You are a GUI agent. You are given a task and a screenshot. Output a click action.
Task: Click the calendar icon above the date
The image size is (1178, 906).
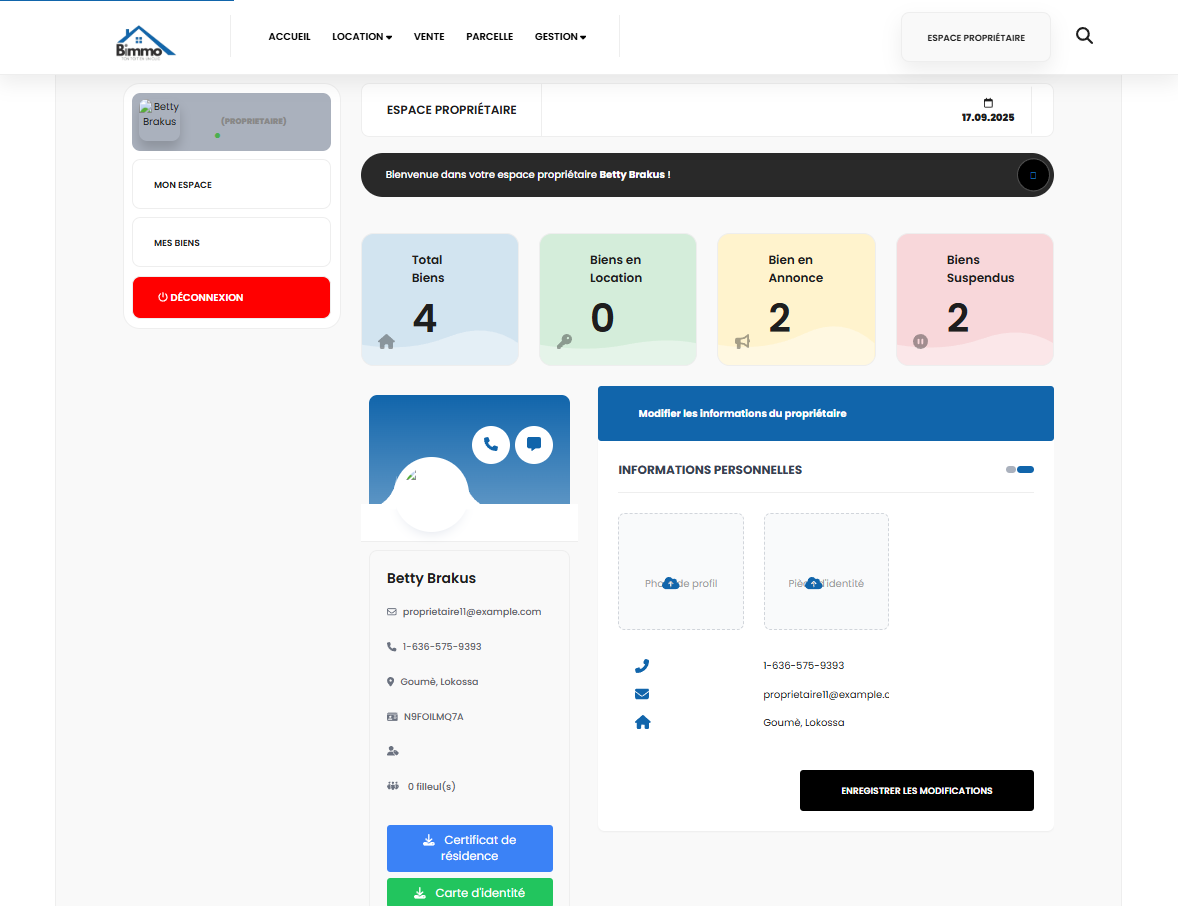[988, 103]
